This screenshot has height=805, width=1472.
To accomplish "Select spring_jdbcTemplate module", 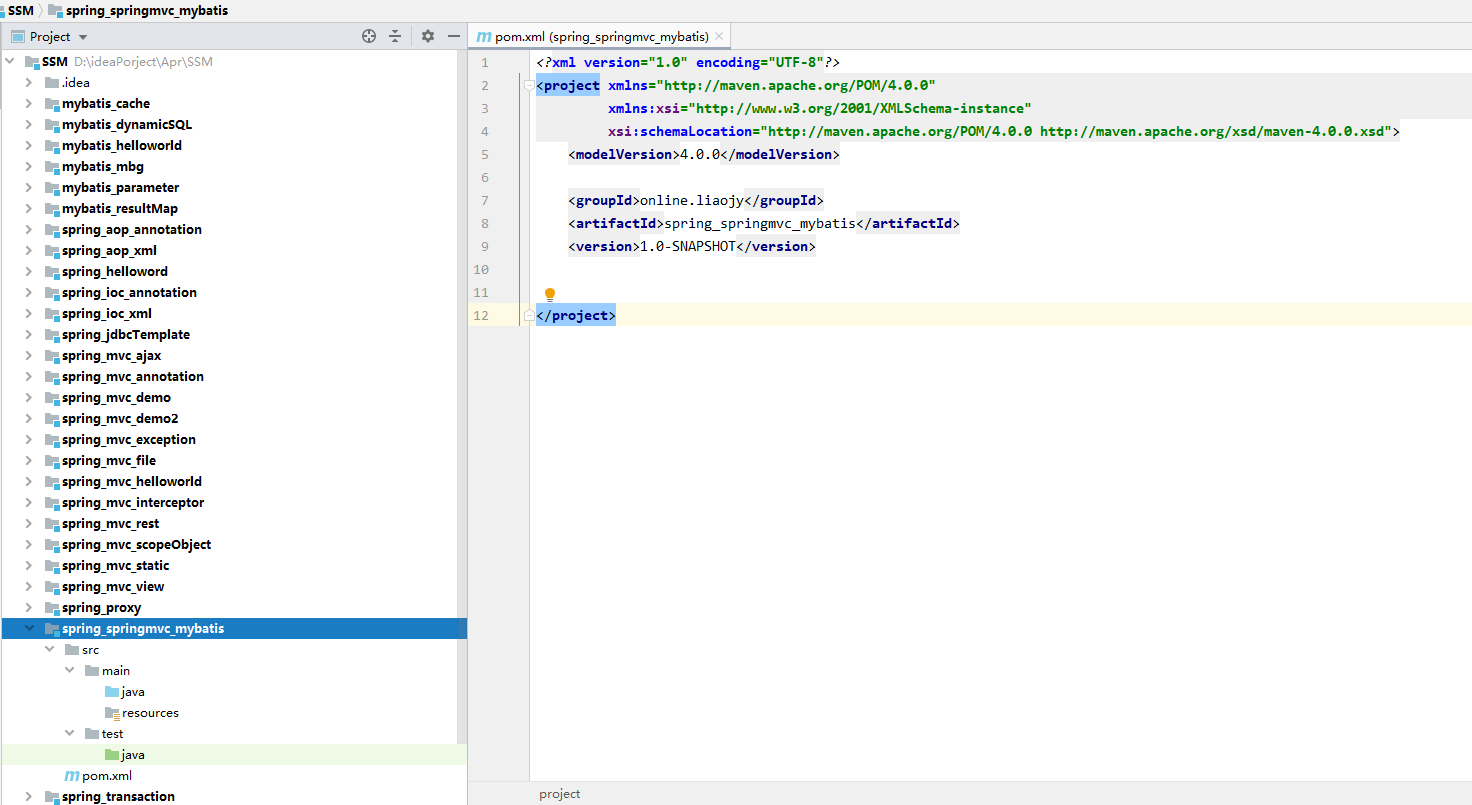I will 126,335.
